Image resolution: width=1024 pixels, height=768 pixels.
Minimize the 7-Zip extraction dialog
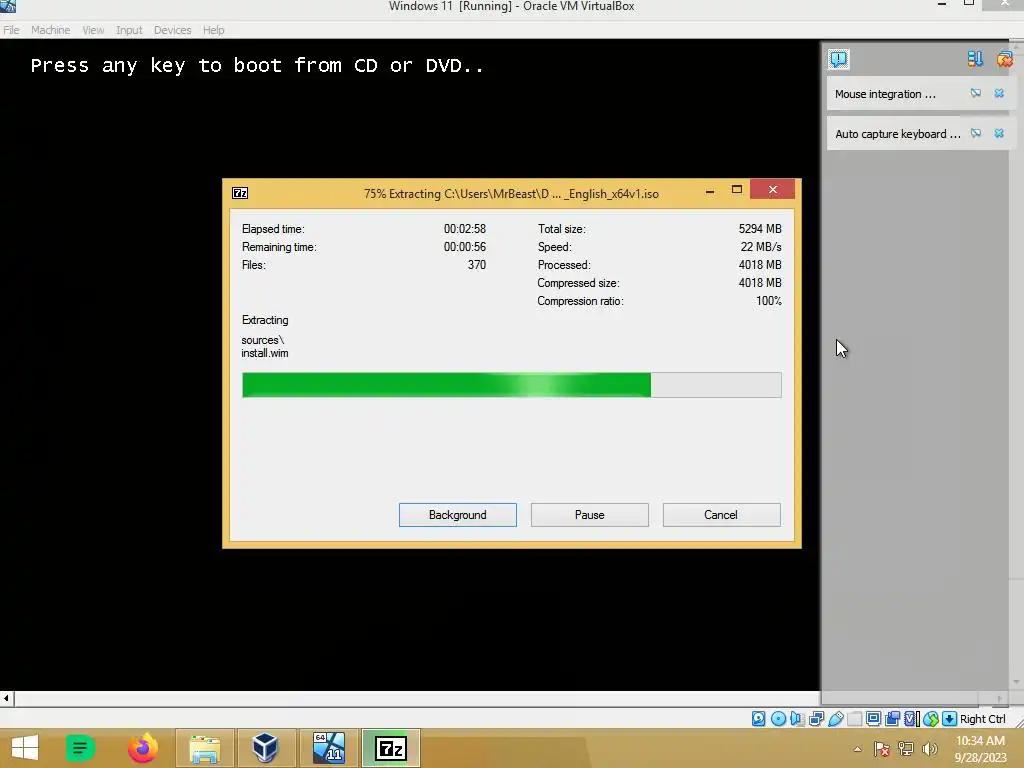click(710, 190)
